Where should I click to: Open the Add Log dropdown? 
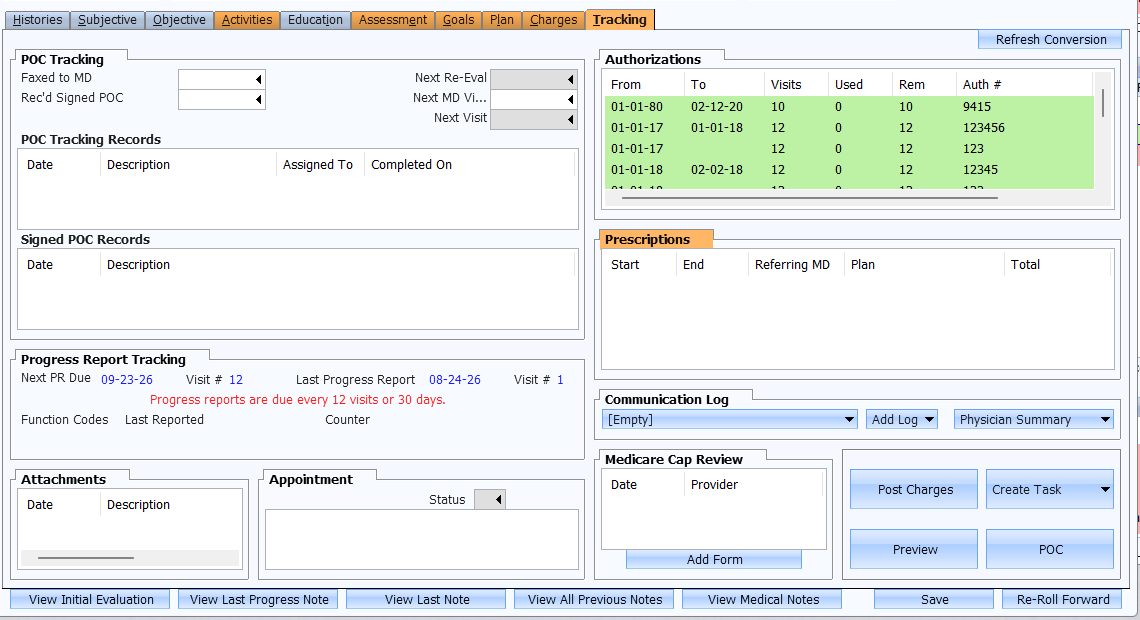click(x=902, y=419)
